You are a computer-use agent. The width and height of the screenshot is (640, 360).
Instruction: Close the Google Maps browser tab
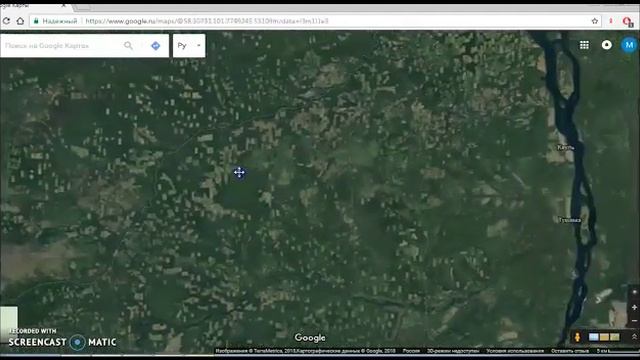64,6
